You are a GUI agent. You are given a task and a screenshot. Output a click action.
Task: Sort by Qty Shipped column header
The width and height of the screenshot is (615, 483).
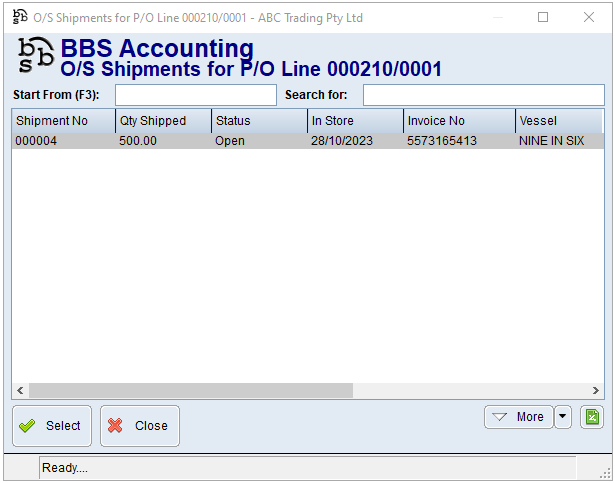click(162, 121)
